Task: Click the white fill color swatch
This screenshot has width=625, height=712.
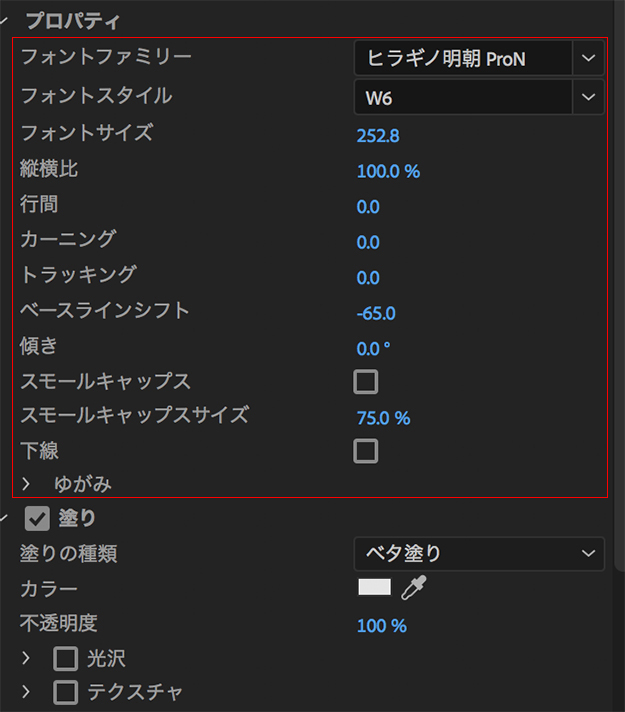Action: [374, 588]
